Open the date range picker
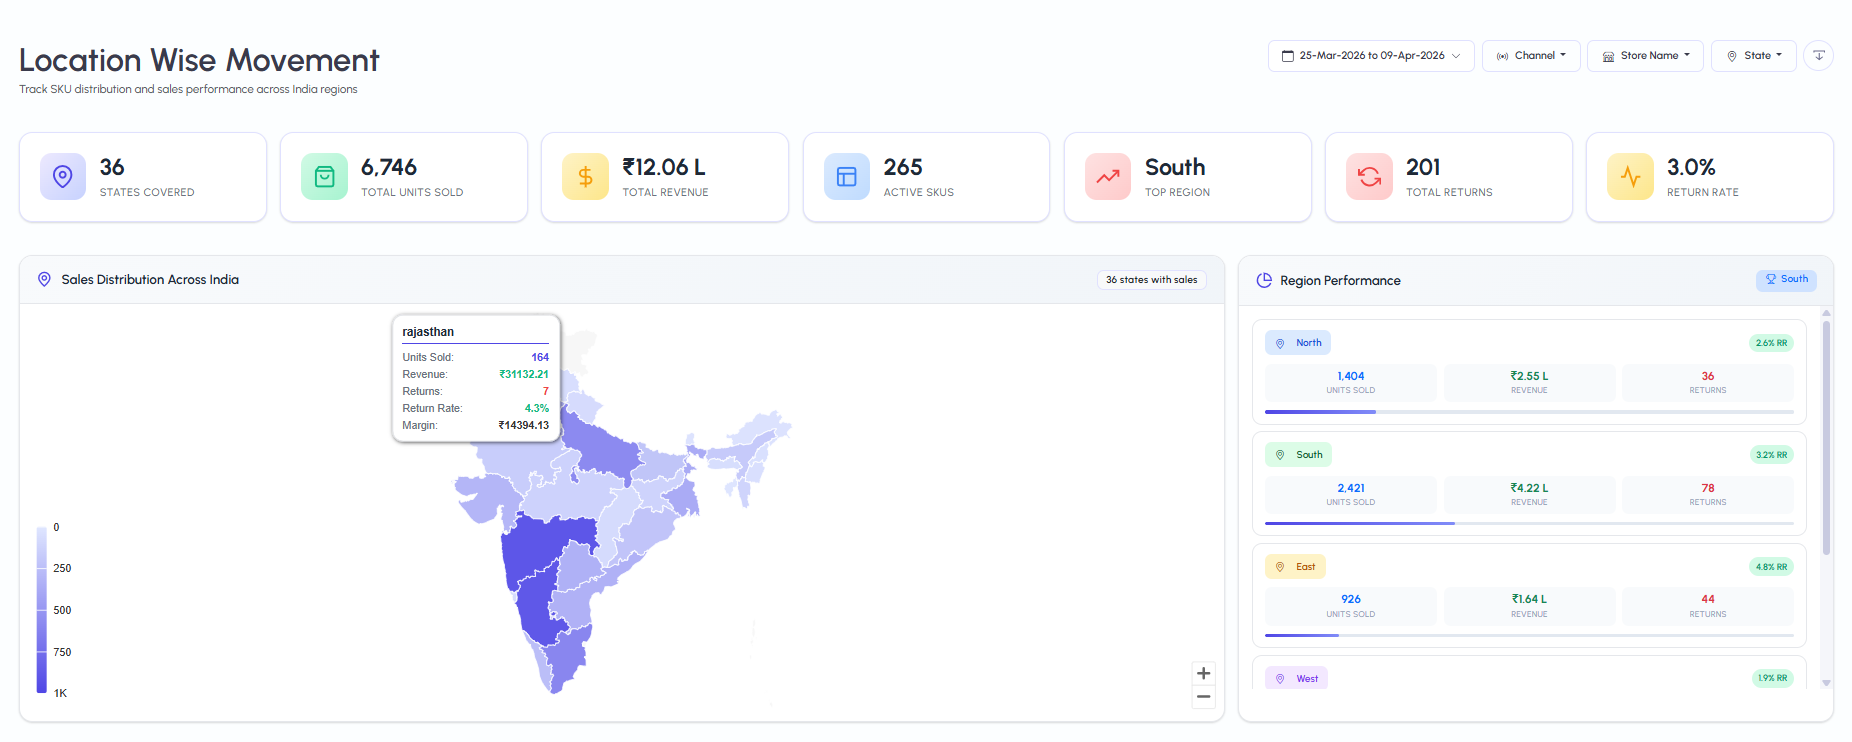 pyautogui.click(x=1371, y=56)
